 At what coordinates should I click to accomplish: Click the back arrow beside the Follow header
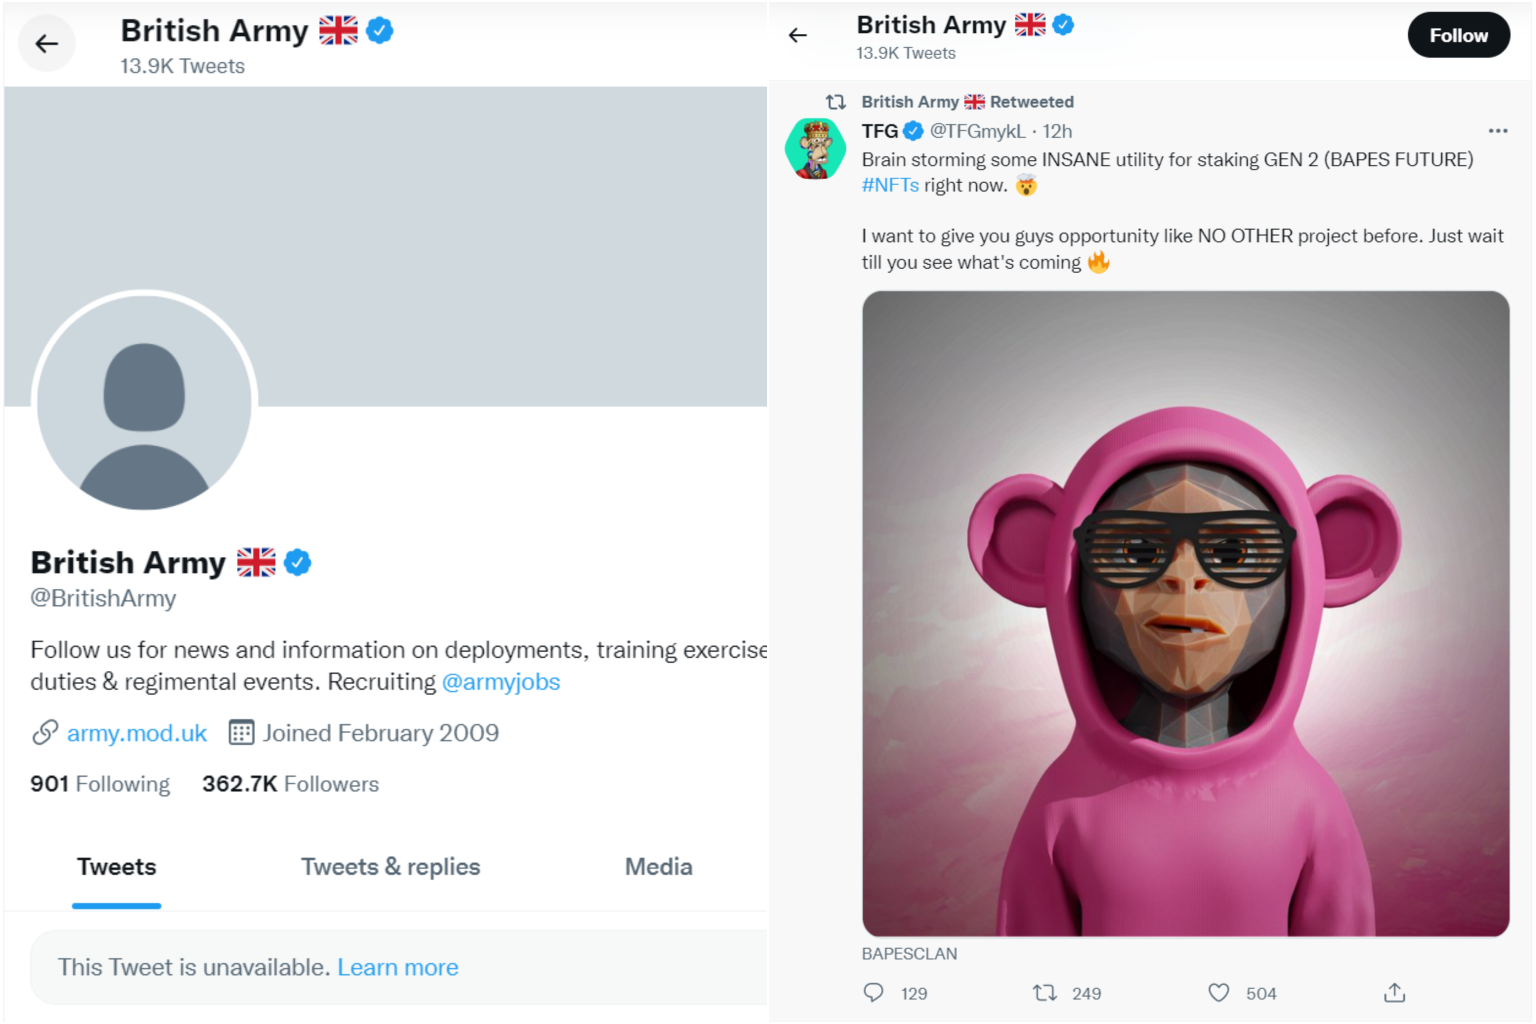[x=797, y=36]
